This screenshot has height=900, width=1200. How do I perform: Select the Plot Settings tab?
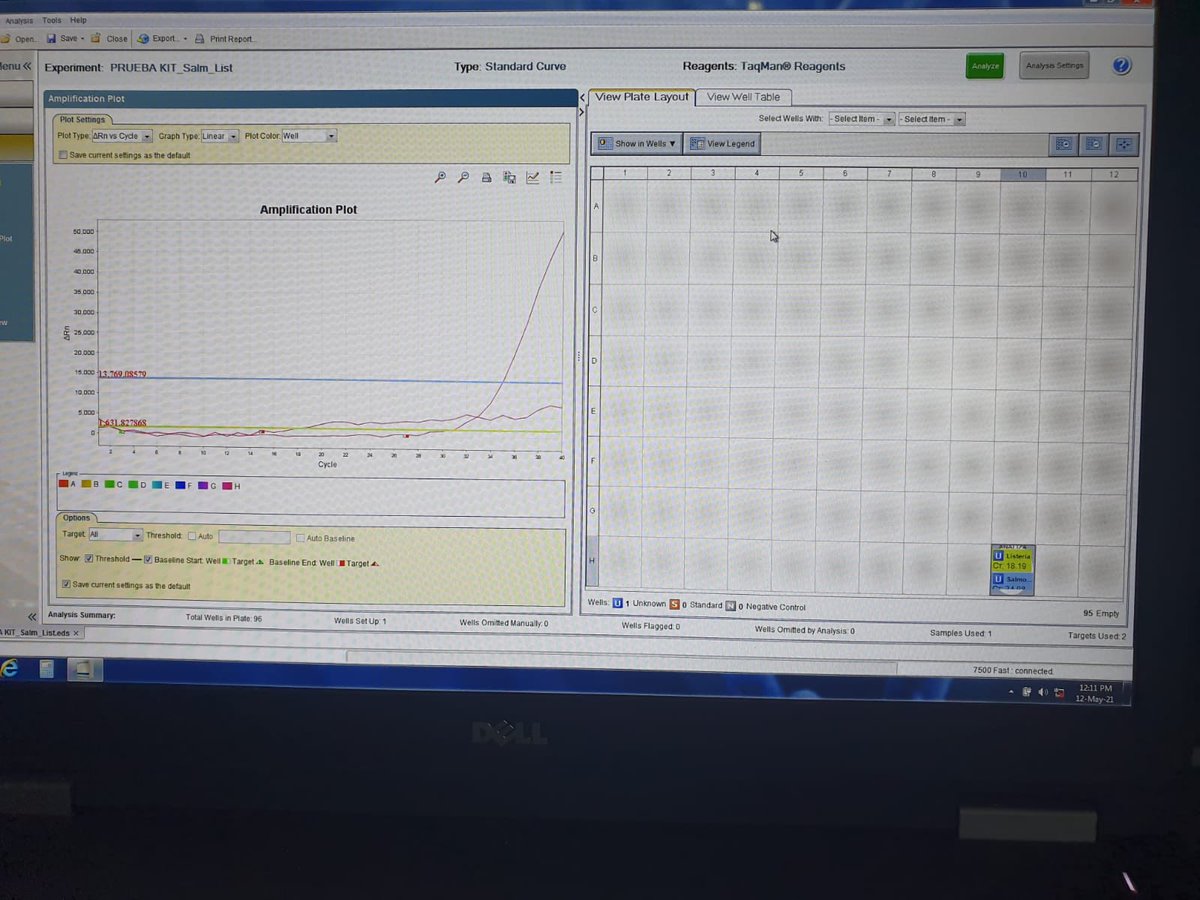tap(82, 120)
